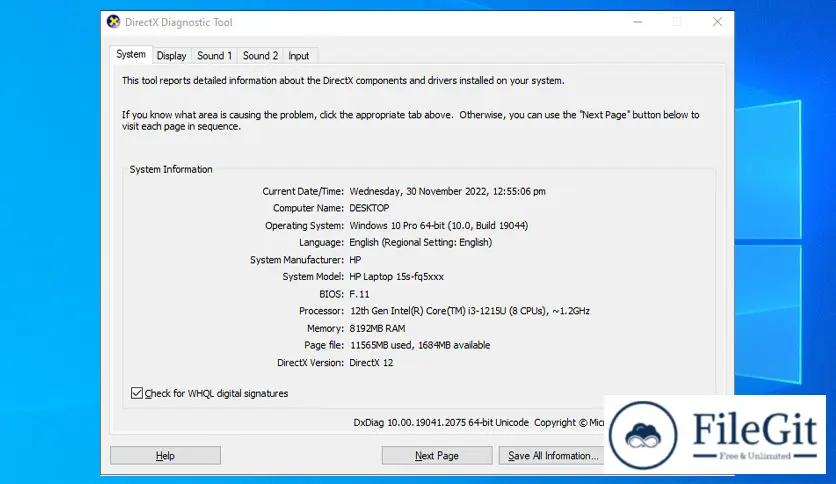The image size is (836, 484).
Task: Click BIOS value F.11
Action: click(359, 294)
